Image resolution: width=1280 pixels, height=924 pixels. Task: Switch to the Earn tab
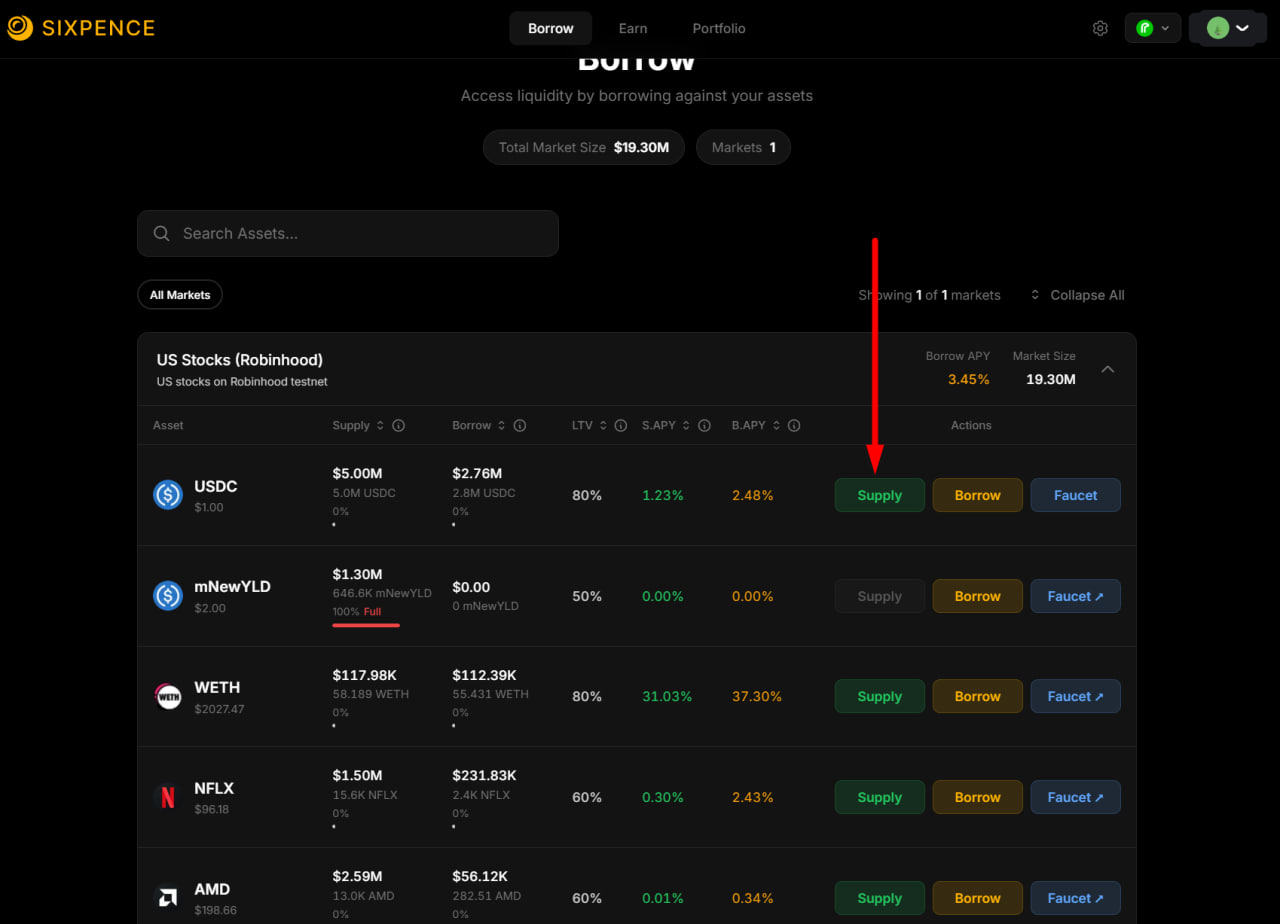(633, 28)
